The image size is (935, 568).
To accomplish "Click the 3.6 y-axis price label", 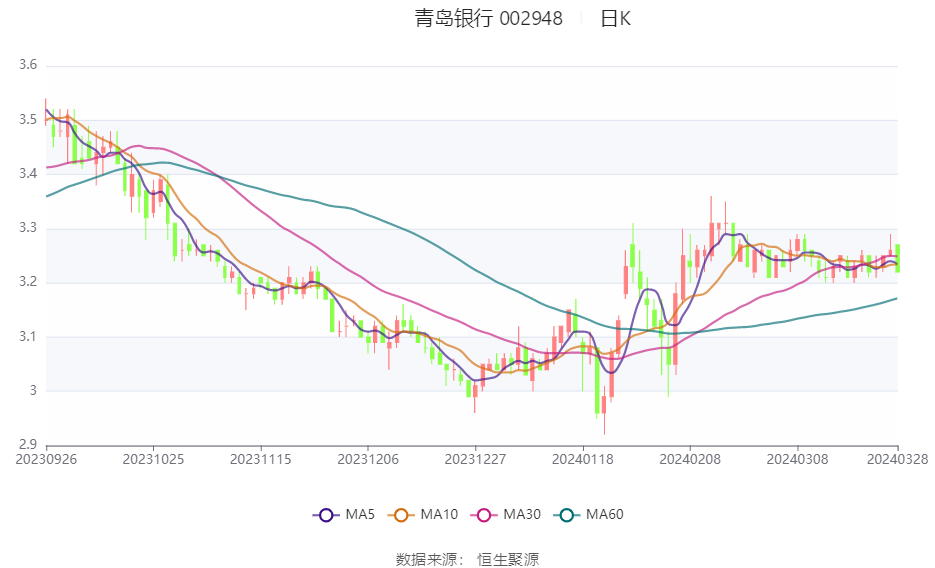I will click(28, 65).
